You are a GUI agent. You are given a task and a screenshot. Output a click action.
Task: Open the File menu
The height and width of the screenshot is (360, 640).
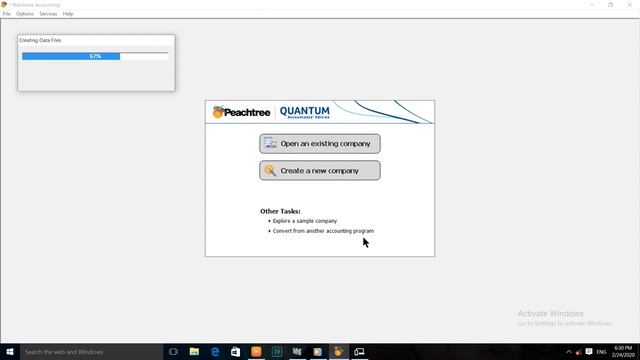pos(7,14)
